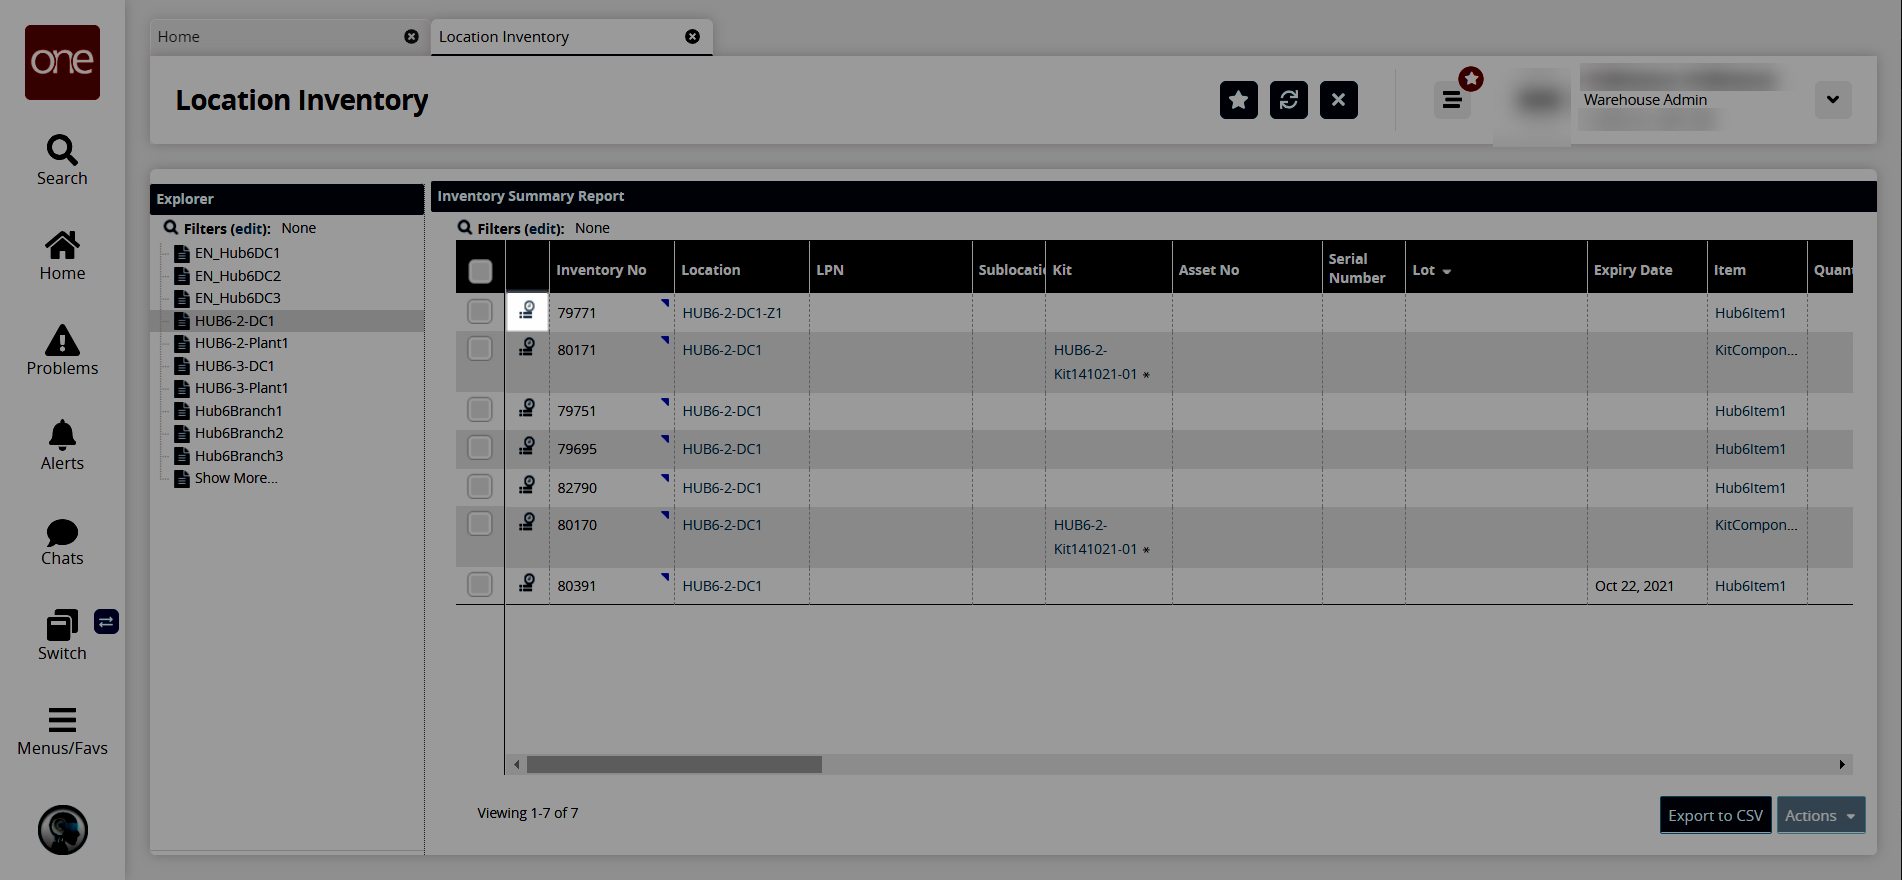Viewport: 1902px width, 880px height.
Task: Select EN_Hub6DC3 in Explorer
Action: [238, 298]
